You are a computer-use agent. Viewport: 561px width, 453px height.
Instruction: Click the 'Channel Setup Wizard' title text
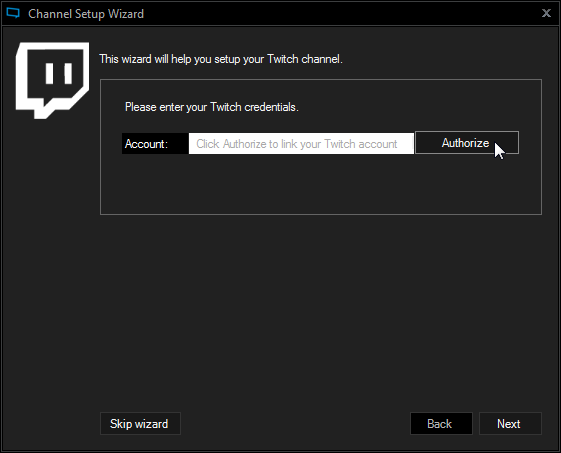86,14
